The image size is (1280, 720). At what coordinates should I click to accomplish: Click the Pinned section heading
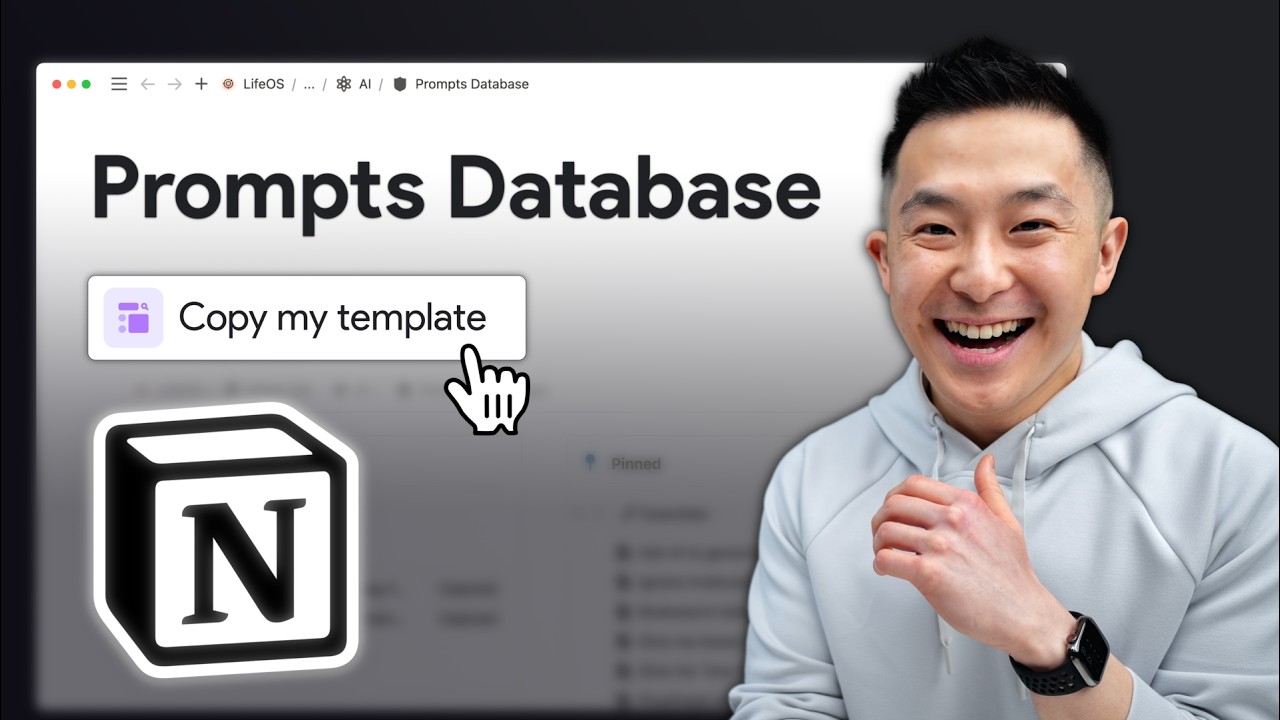click(636, 463)
